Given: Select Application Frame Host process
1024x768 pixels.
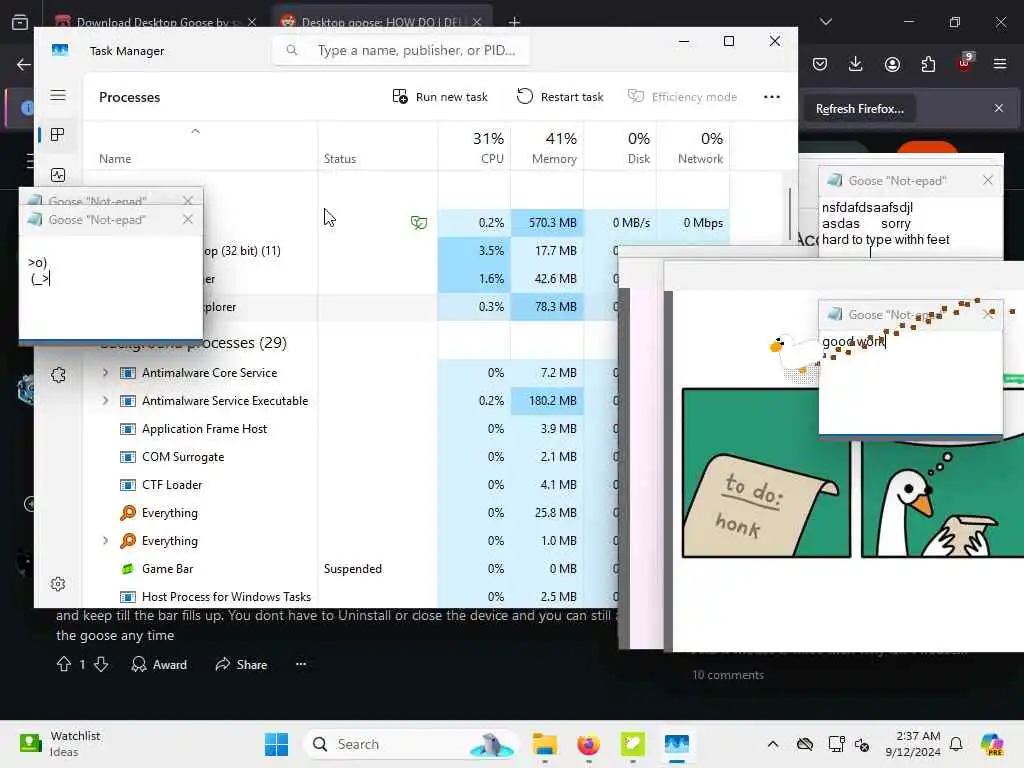Looking at the screenshot, I should pos(204,429).
